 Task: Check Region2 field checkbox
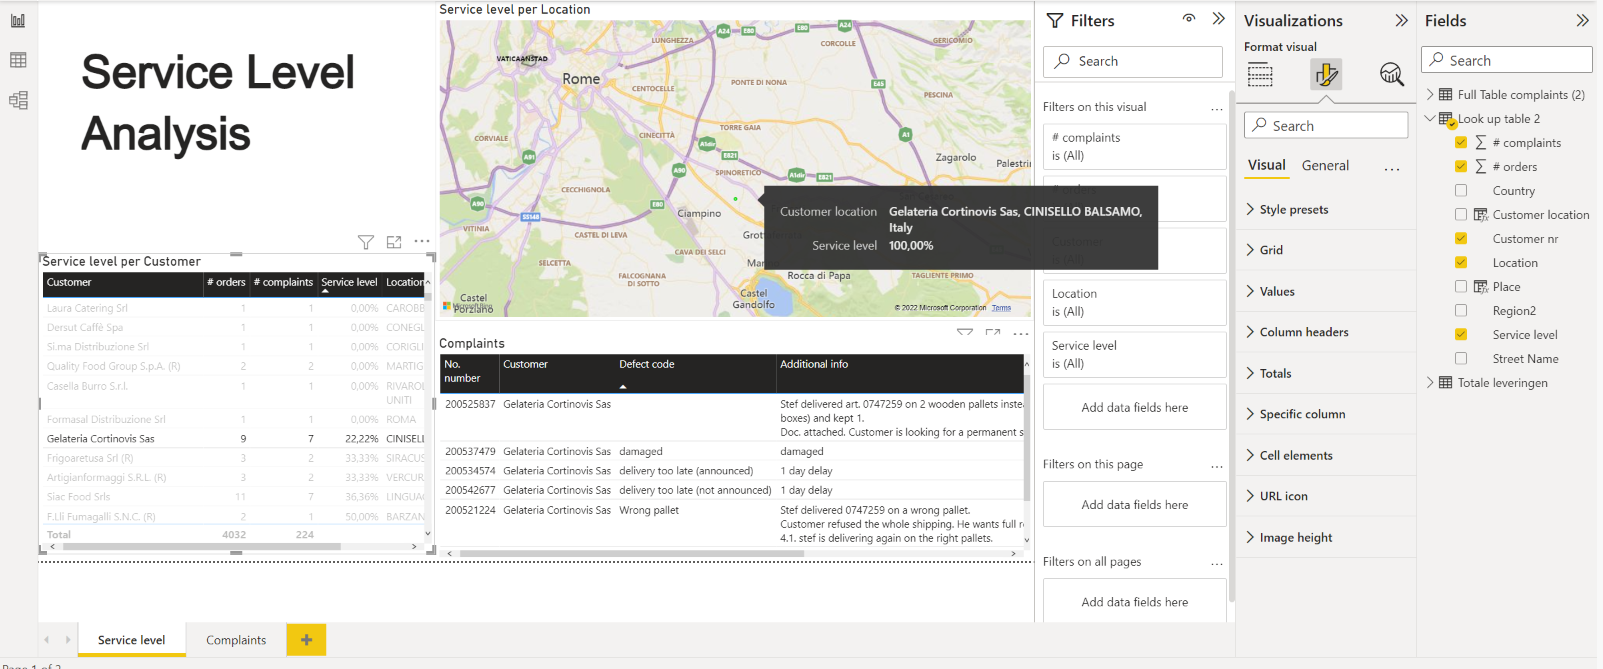click(1461, 310)
